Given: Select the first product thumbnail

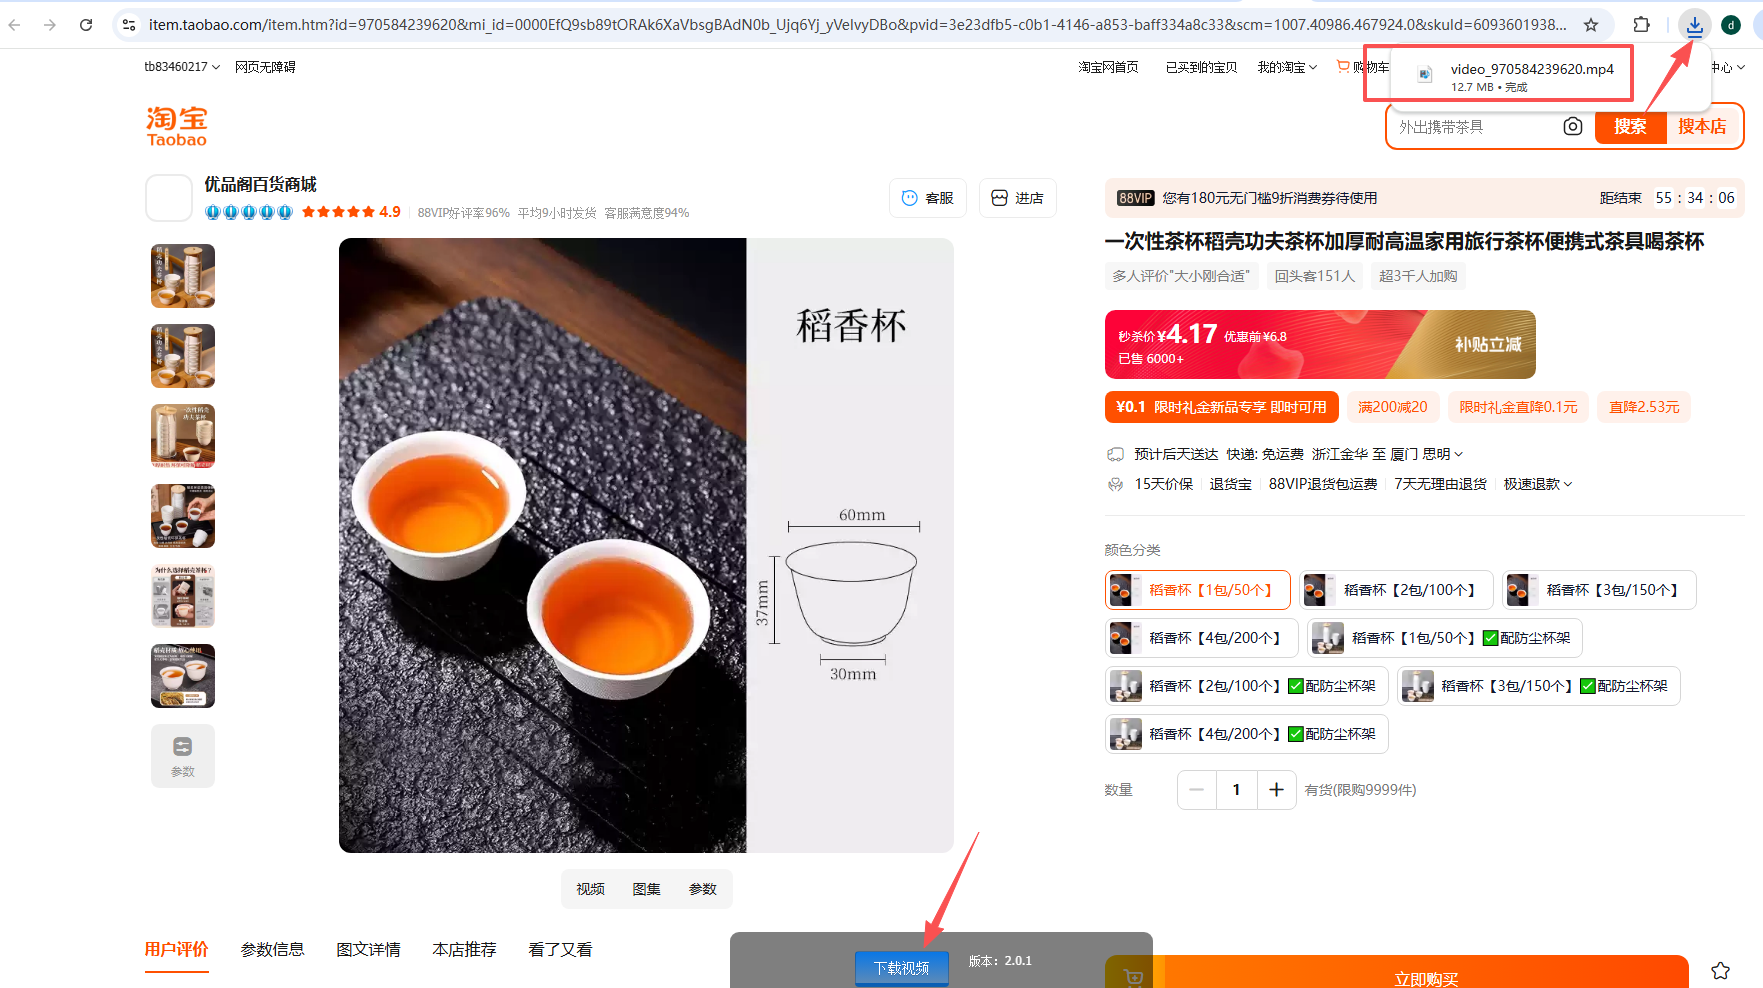Looking at the screenshot, I should (183, 276).
